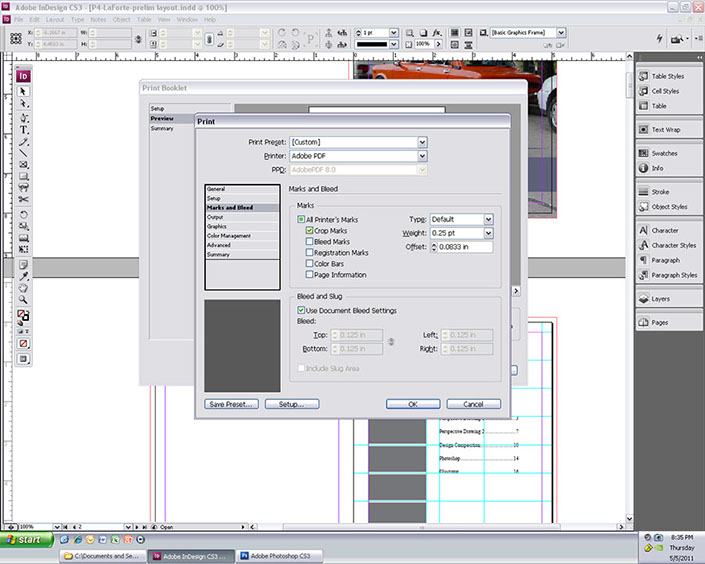
Task: Open the marks Weight dropdown
Action: click(x=488, y=233)
